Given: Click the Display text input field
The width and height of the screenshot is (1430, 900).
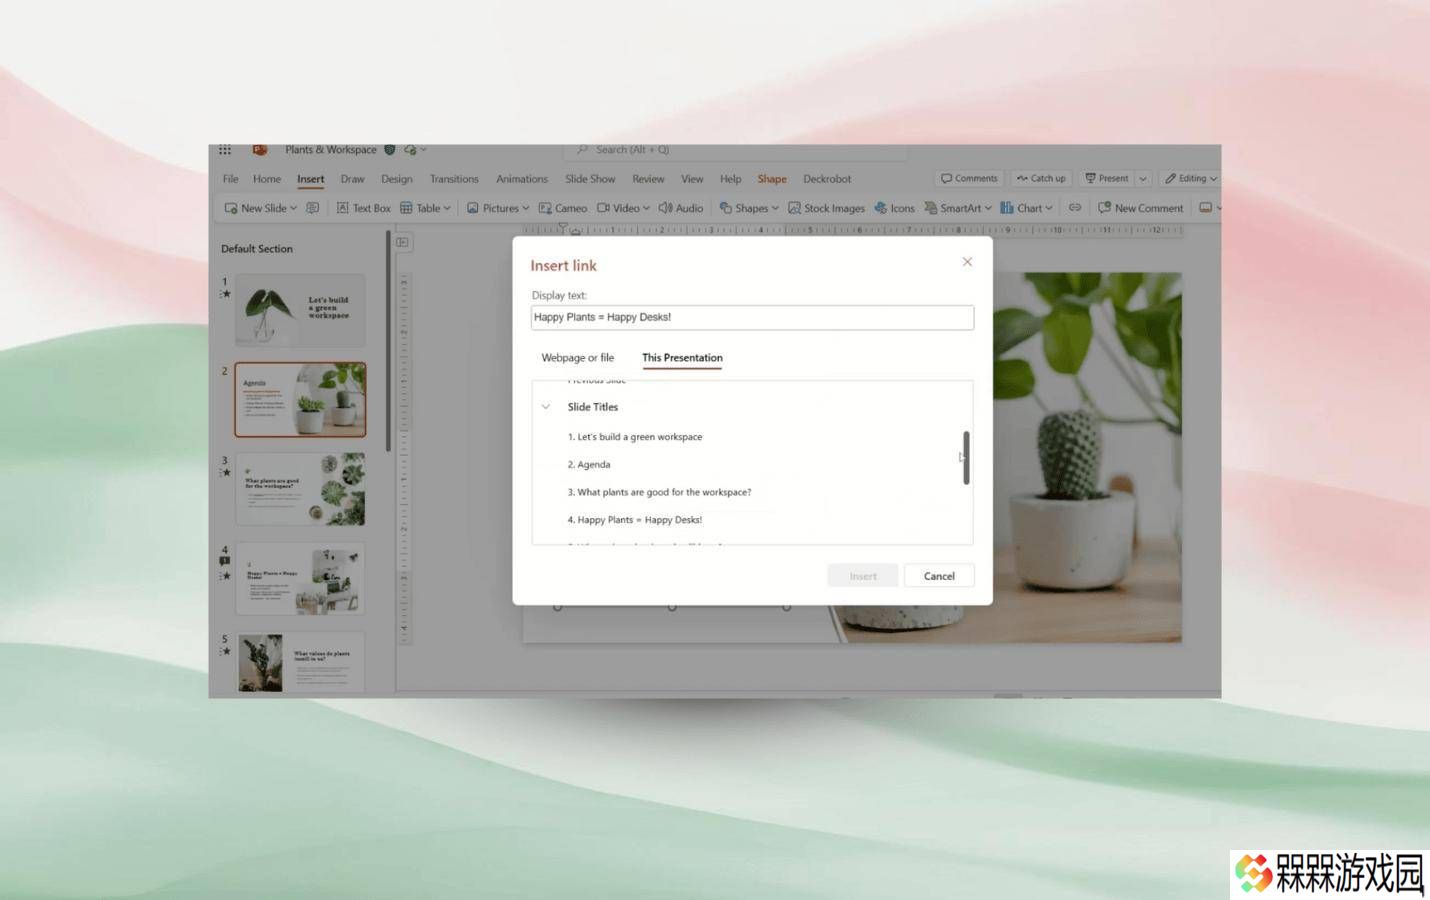Looking at the screenshot, I should tap(752, 317).
